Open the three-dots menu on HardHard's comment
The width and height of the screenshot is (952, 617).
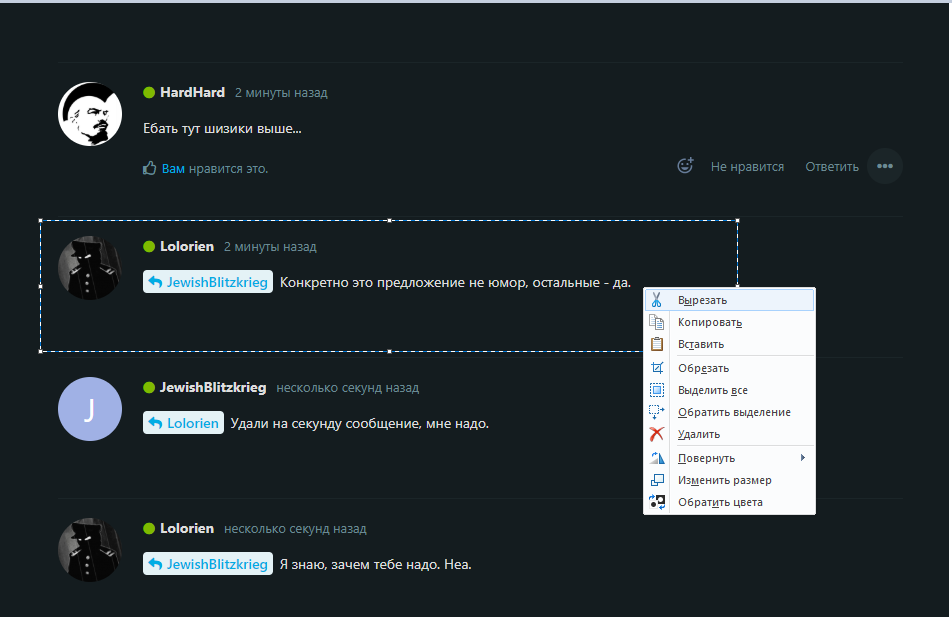[x=885, y=166]
